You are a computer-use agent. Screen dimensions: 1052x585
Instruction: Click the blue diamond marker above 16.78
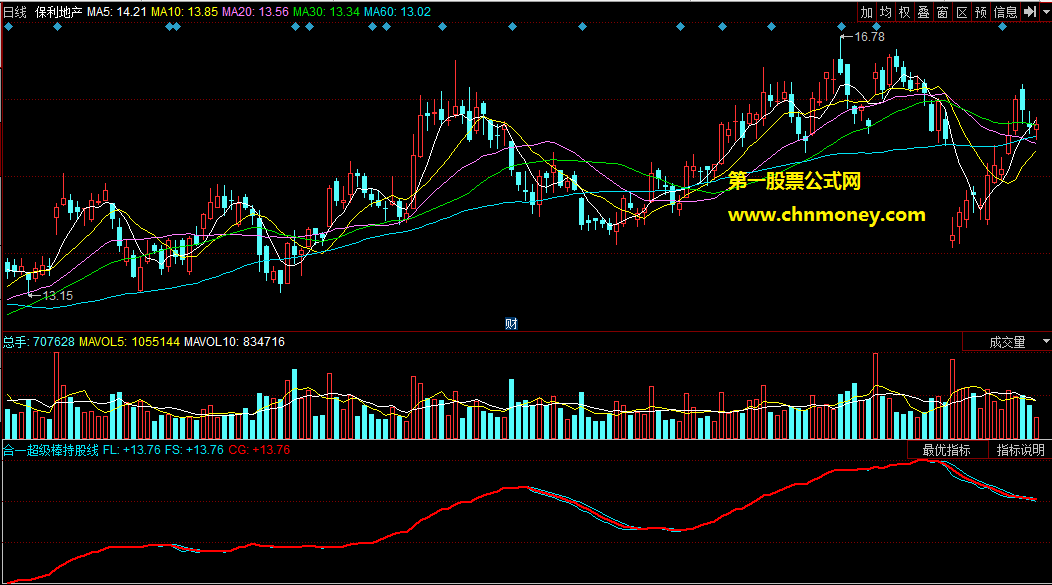pos(841,27)
